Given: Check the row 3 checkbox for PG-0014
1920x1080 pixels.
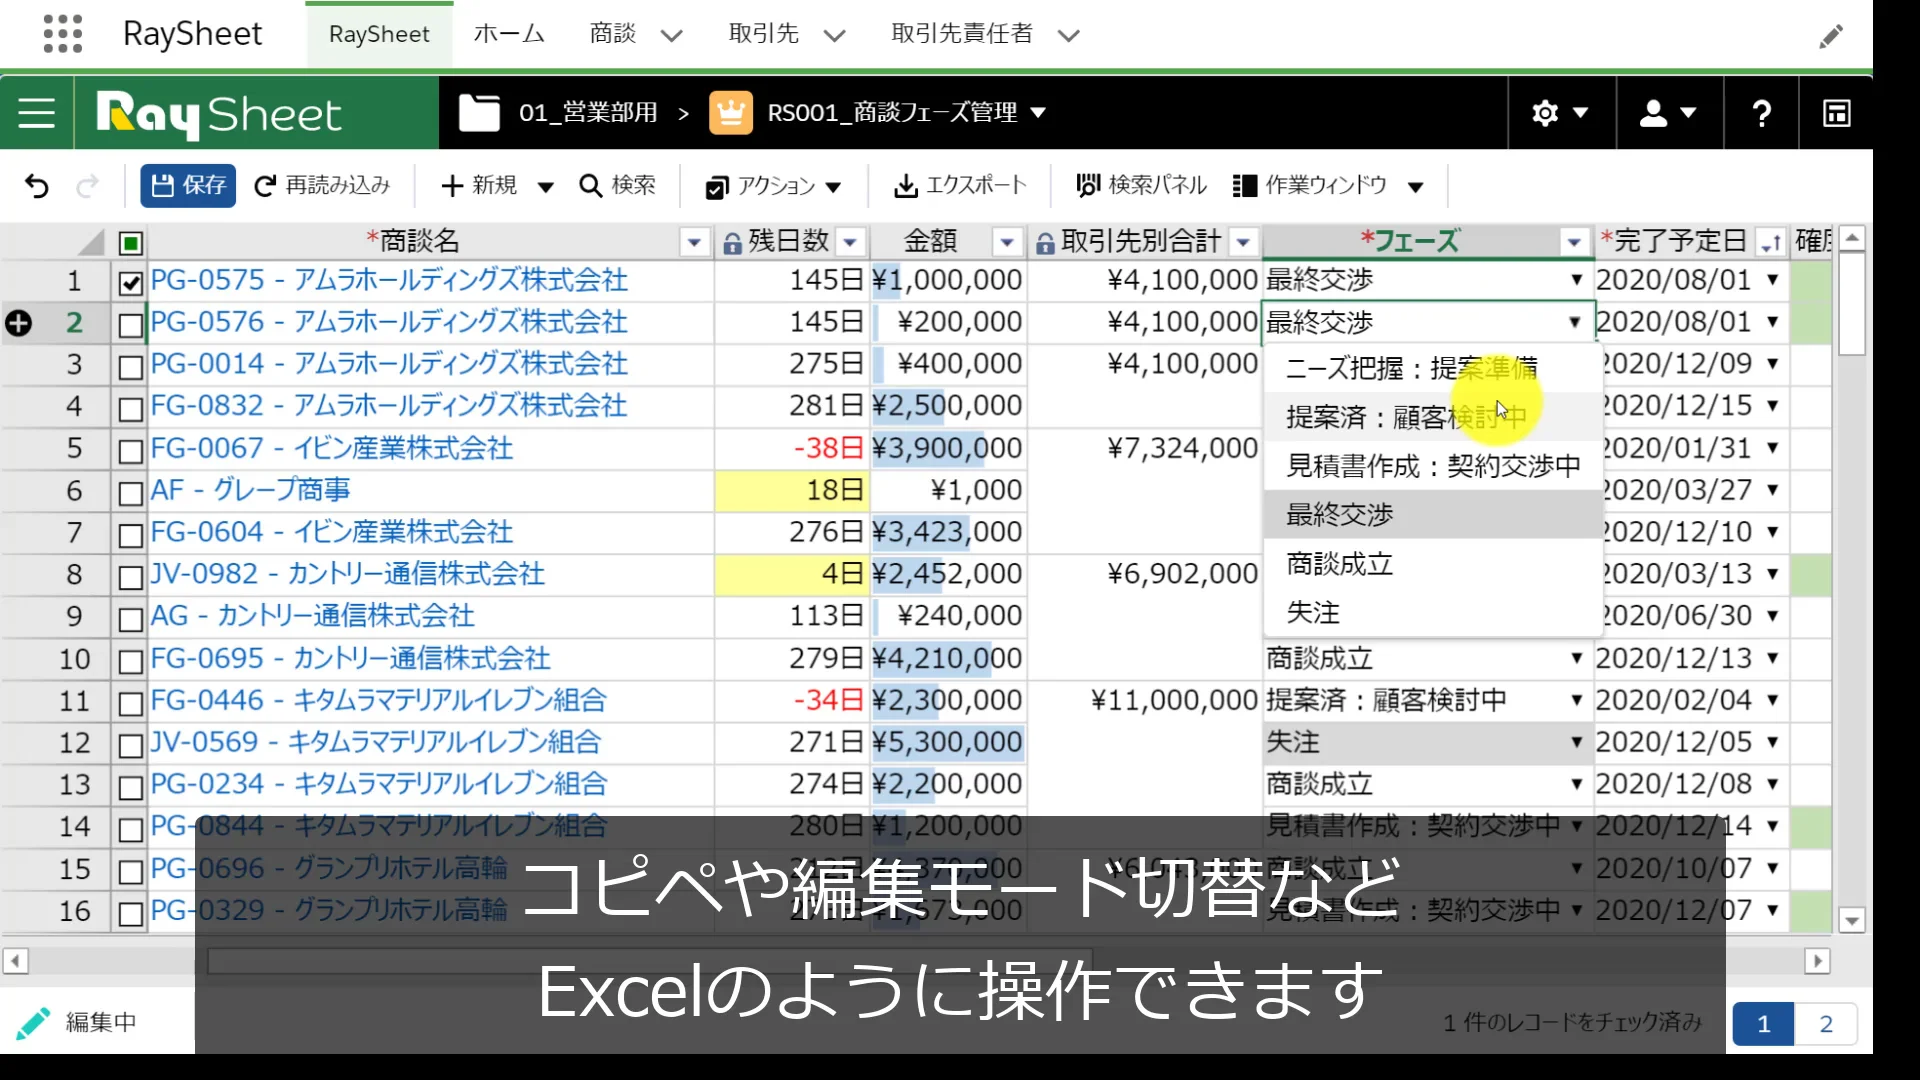Looking at the screenshot, I should [130, 367].
